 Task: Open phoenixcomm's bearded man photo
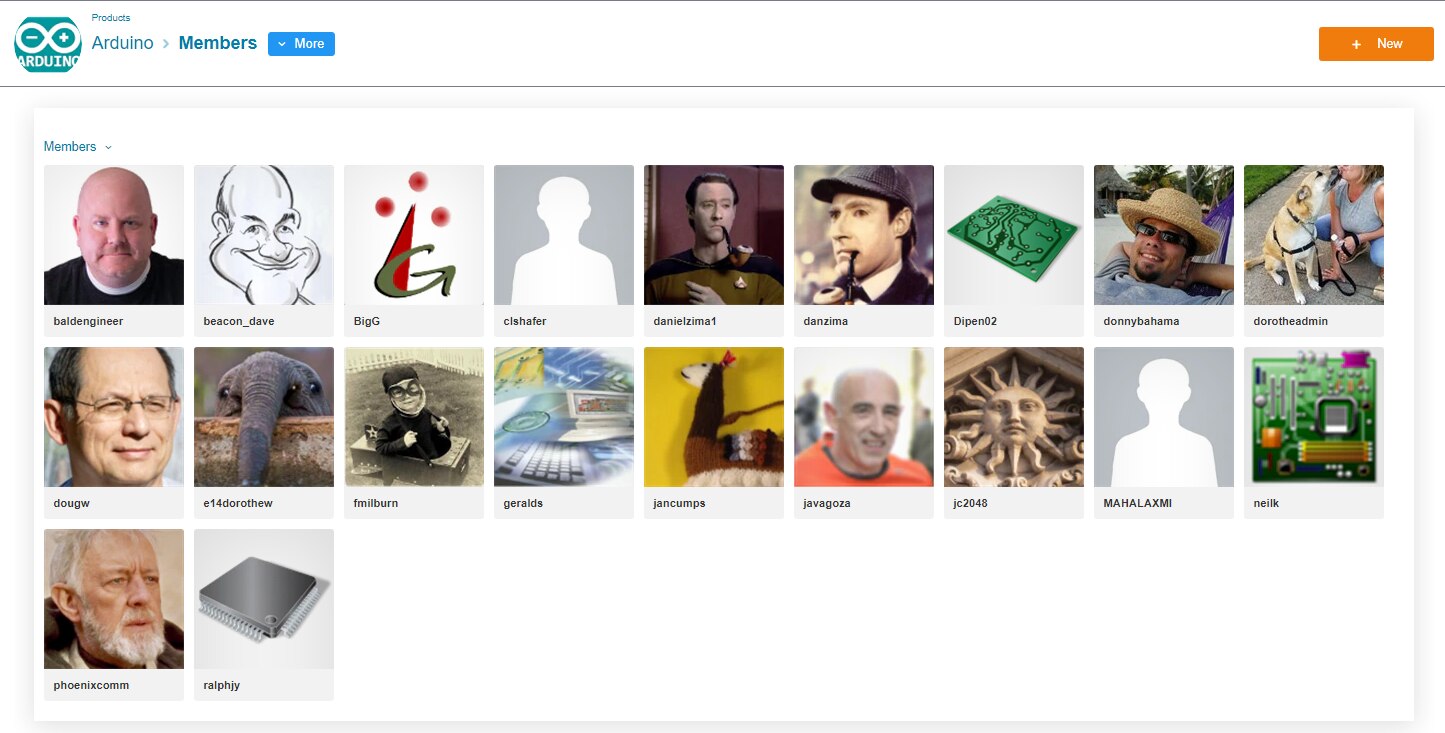(x=114, y=599)
